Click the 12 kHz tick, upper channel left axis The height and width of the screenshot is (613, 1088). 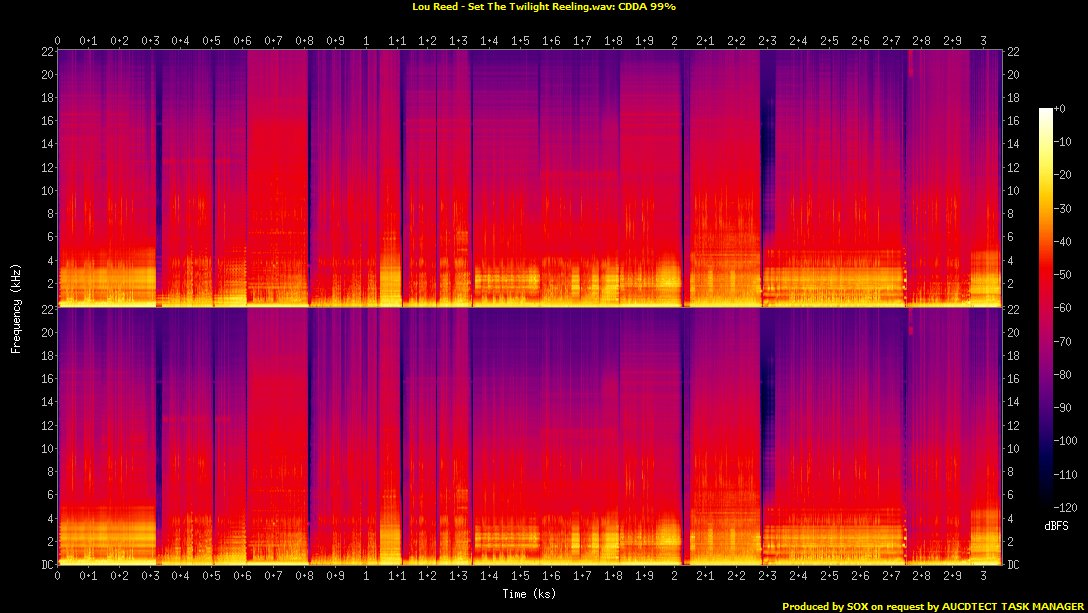[48, 167]
